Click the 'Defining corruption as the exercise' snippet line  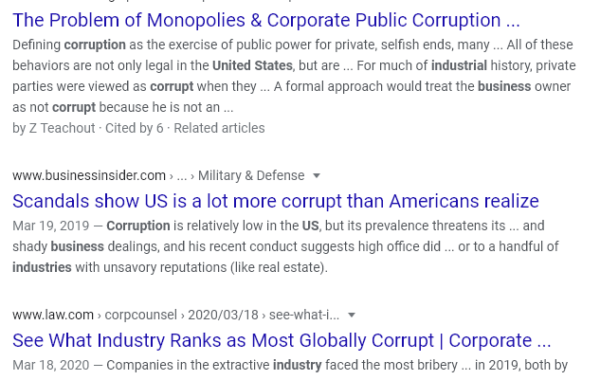pos(293,45)
